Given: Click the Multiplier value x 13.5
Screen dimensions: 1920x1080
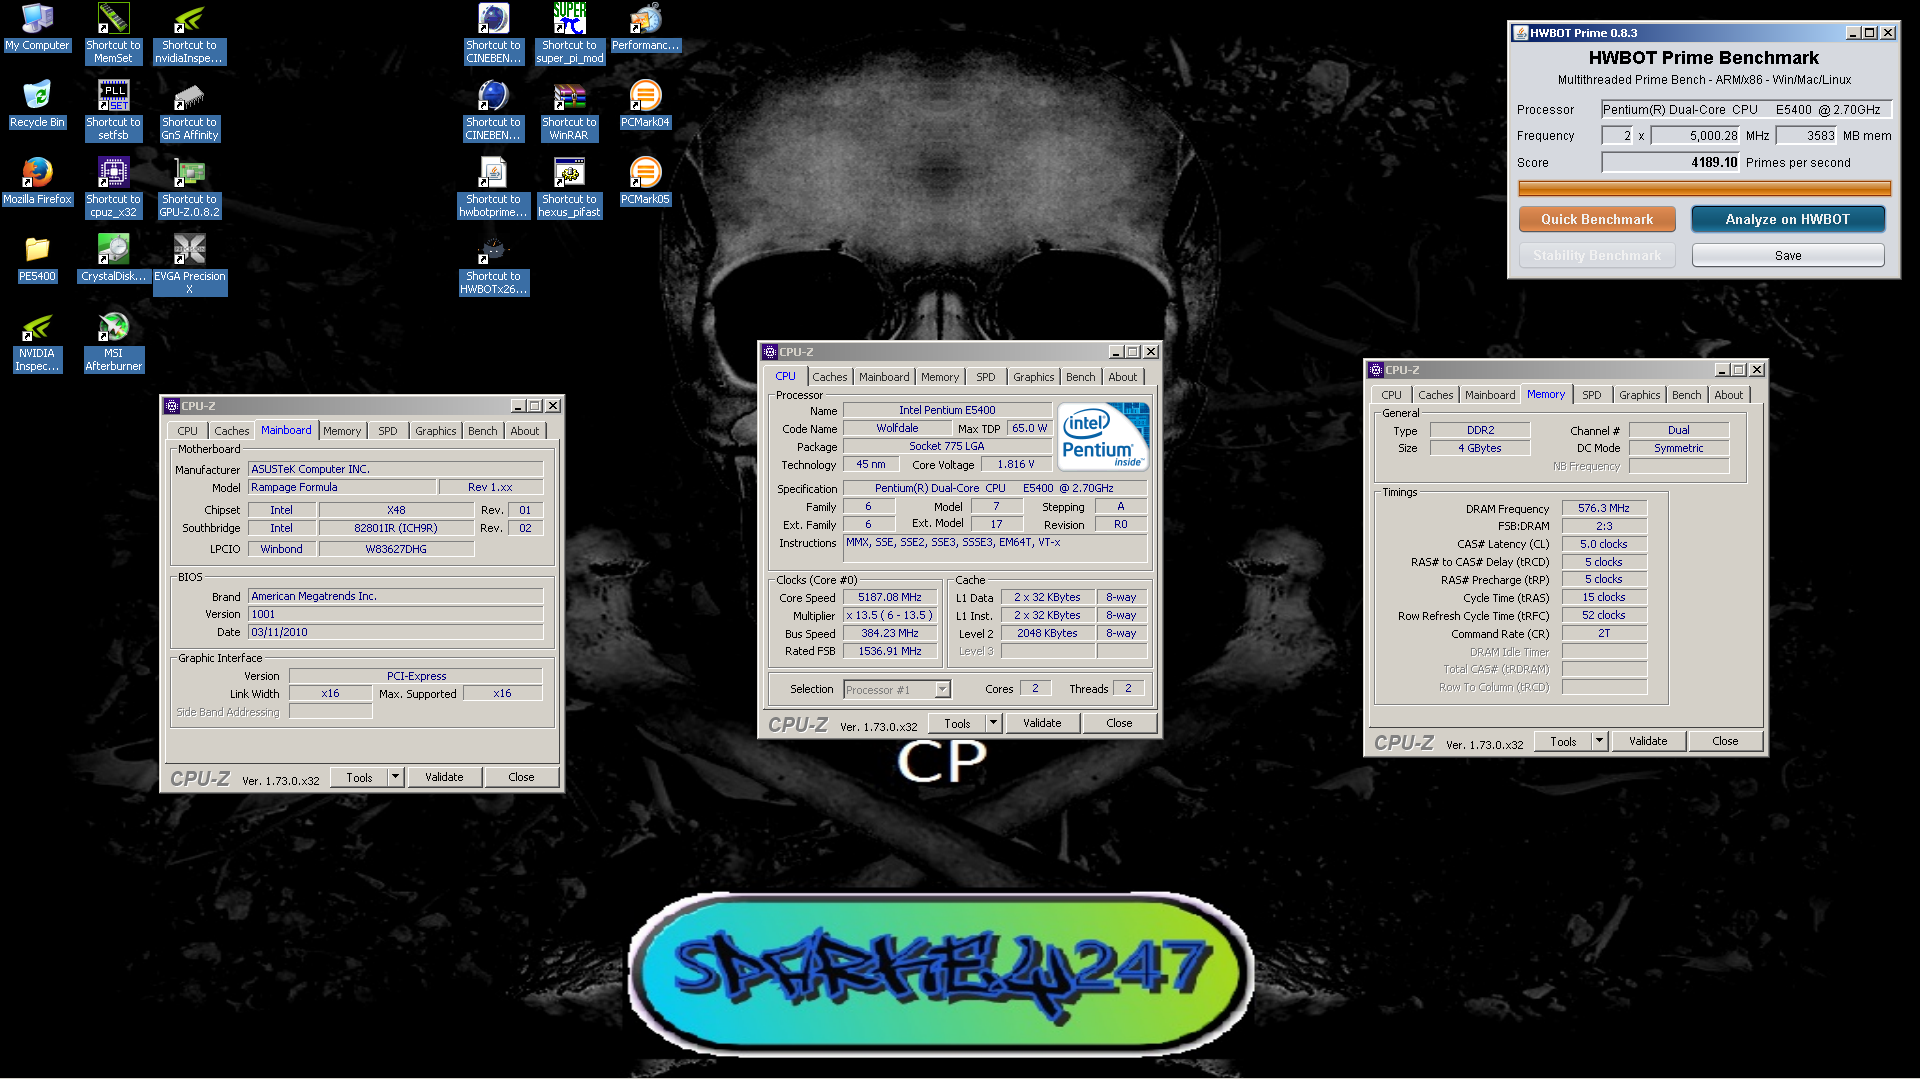Looking at the screenshot, I should click(x=889, y=615).
